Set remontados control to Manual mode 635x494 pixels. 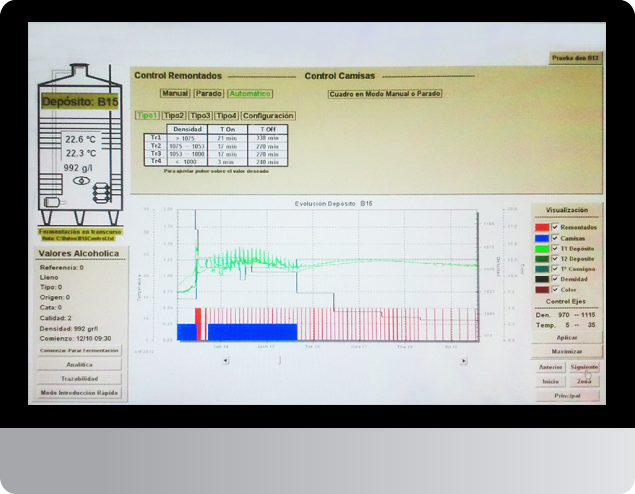[175, 93]
